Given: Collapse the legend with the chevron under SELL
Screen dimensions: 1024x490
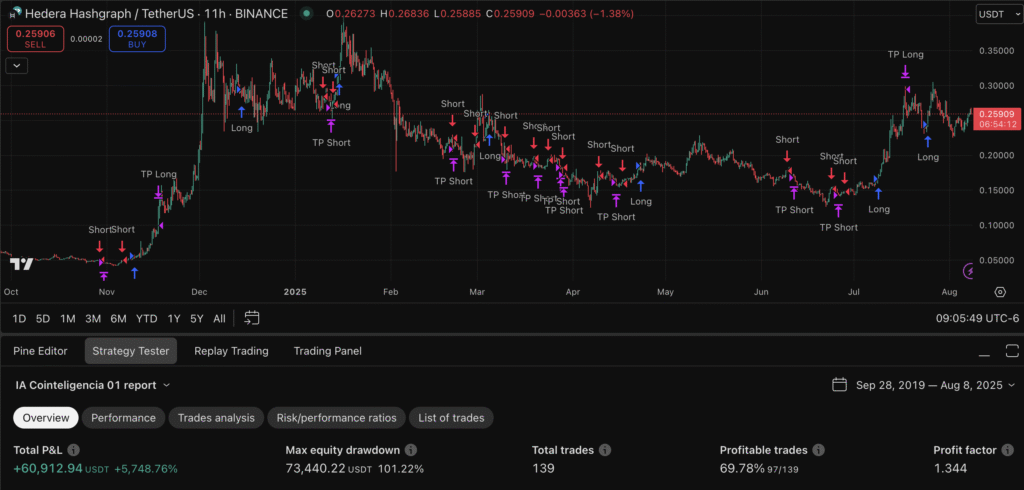Looking at the screenshot, I should click(x=16, y=65).
